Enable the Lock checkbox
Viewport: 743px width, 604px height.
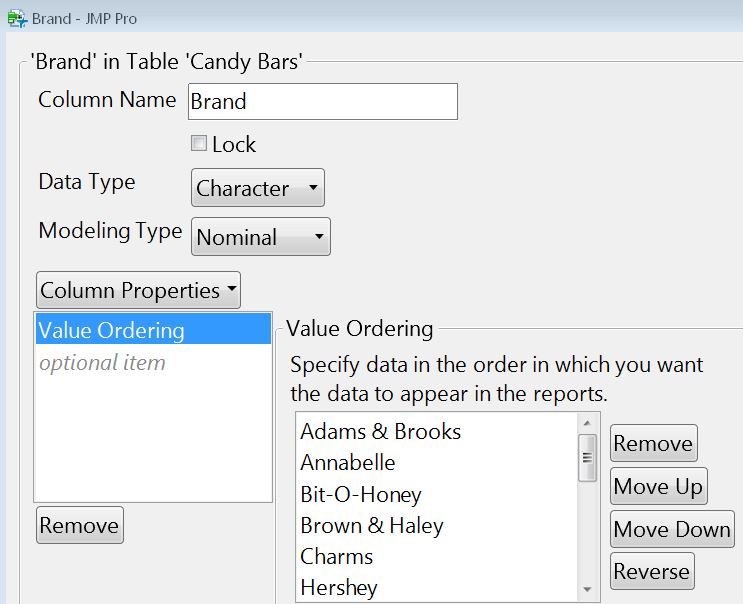click(x=199, y=143)
